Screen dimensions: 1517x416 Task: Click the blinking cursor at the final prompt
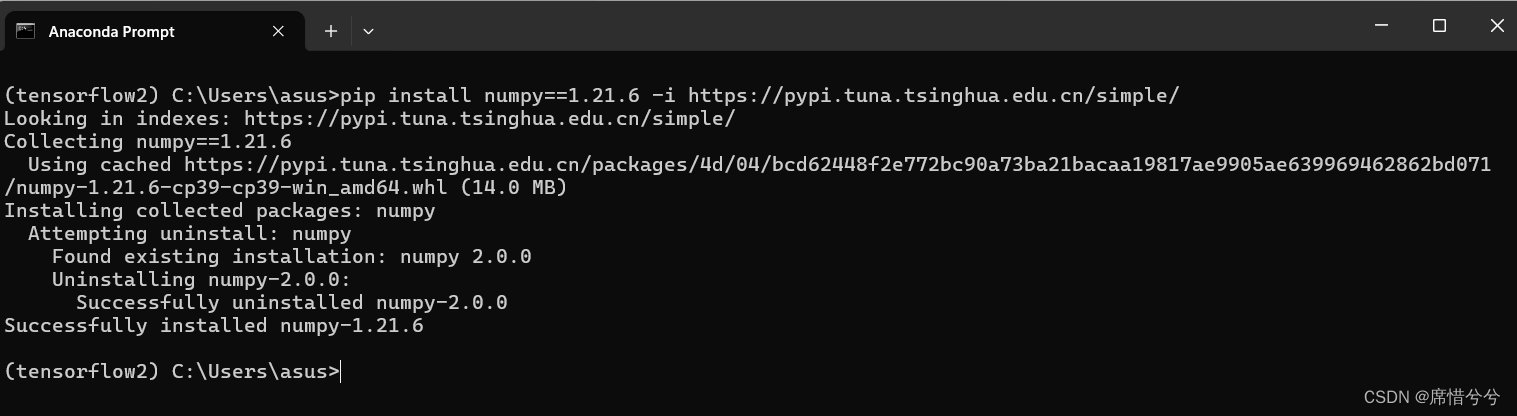[x=341, y=372]
